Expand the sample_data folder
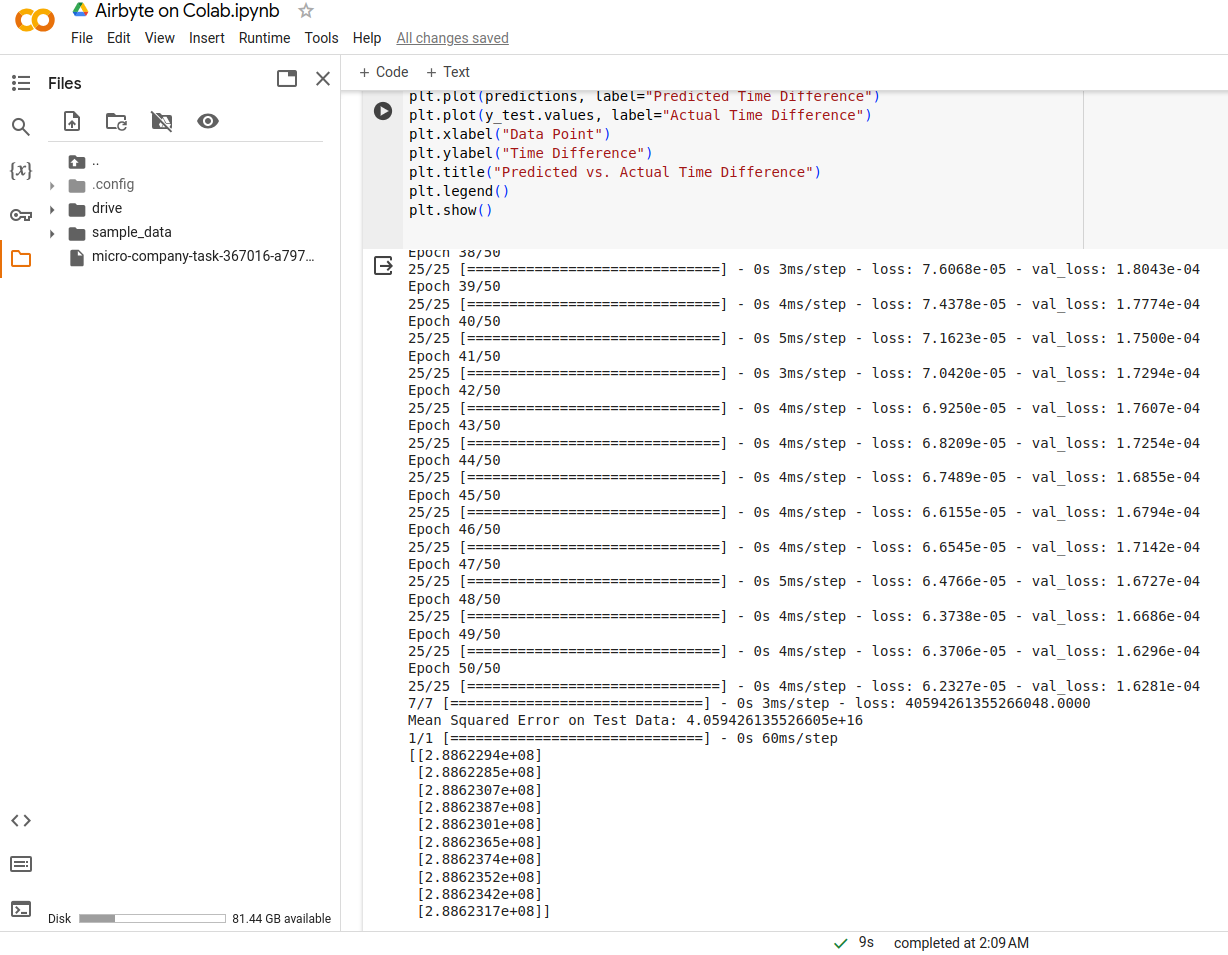The height and width of the screenshot is (955, 1228). point(52,233)
